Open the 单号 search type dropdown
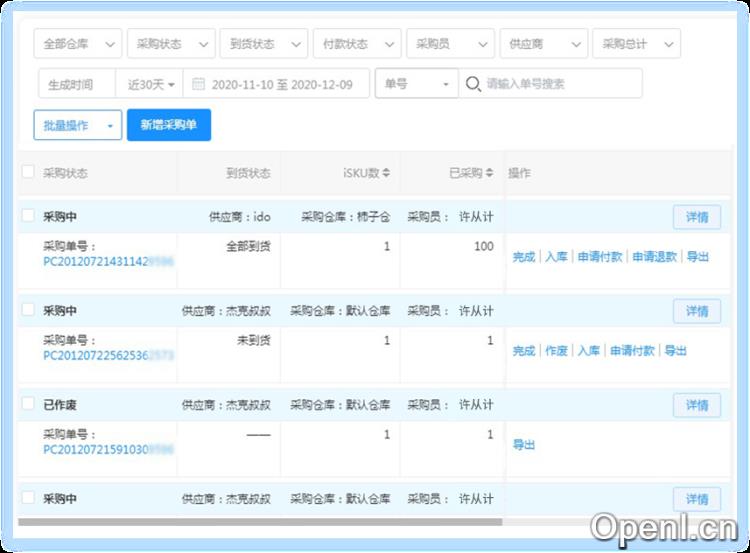 tap(417, 84)
